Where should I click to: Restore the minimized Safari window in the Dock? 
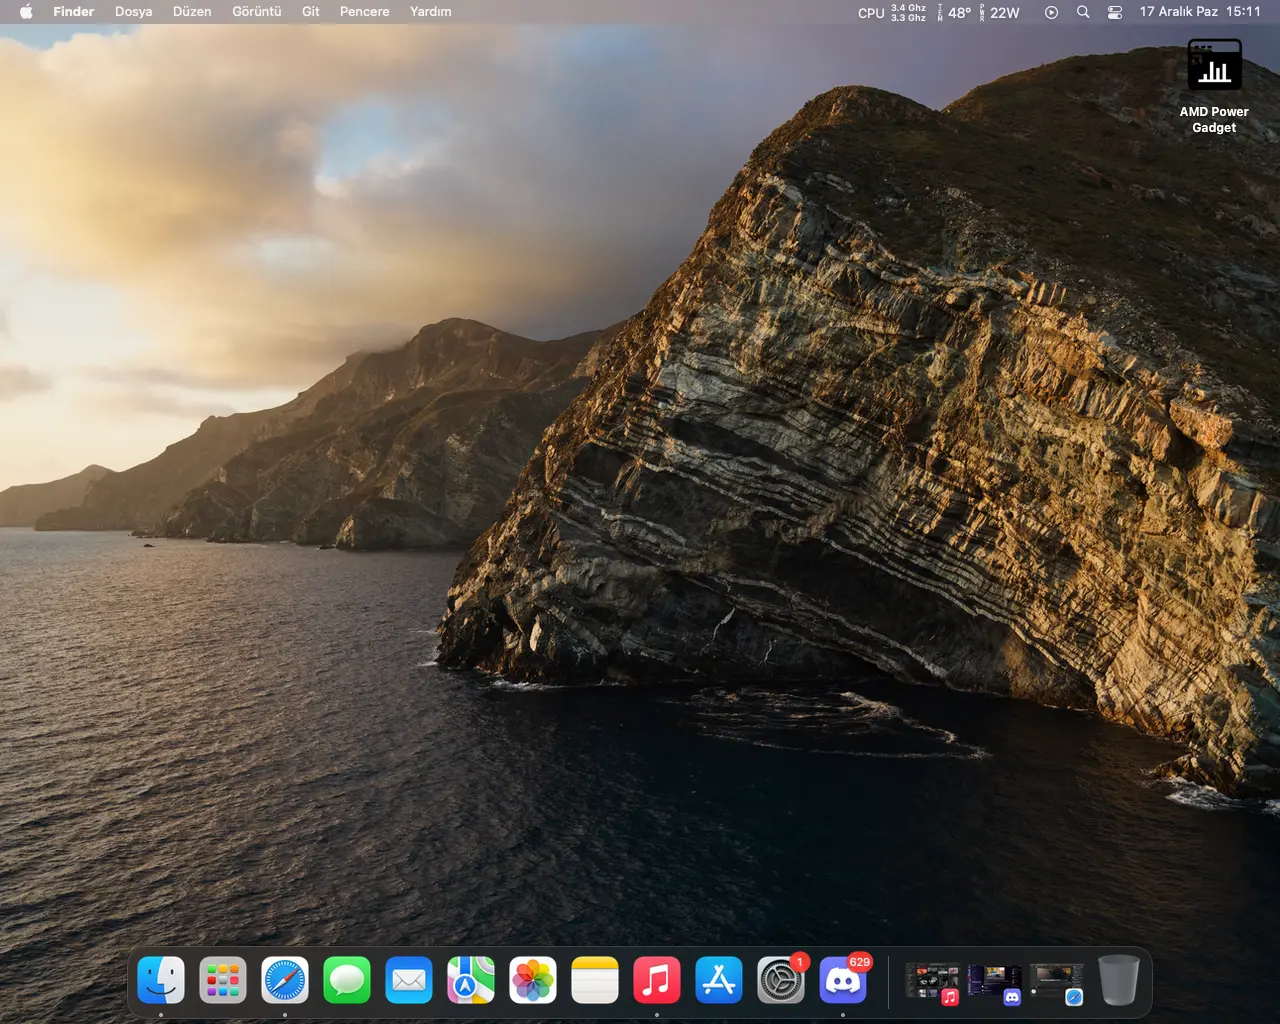click(1057, 982)
